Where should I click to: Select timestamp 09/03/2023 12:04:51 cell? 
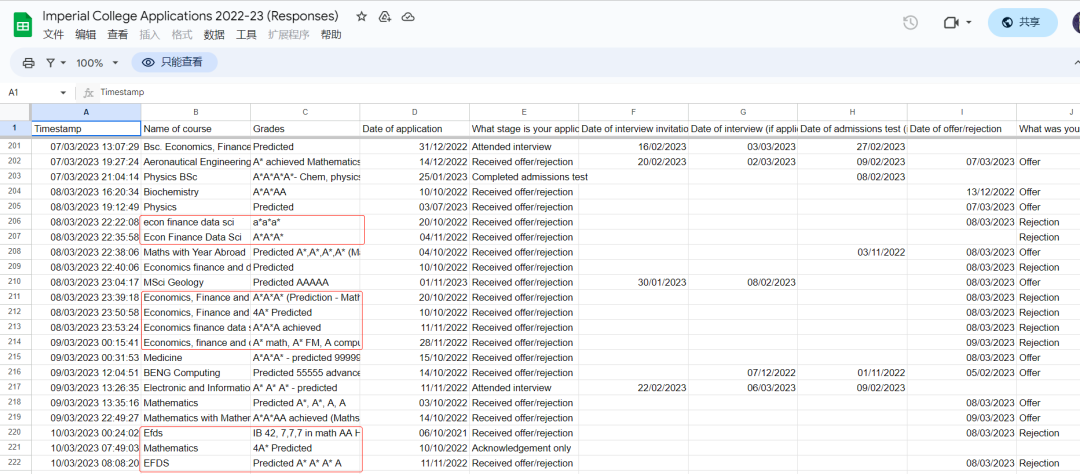tap(86, 373)
